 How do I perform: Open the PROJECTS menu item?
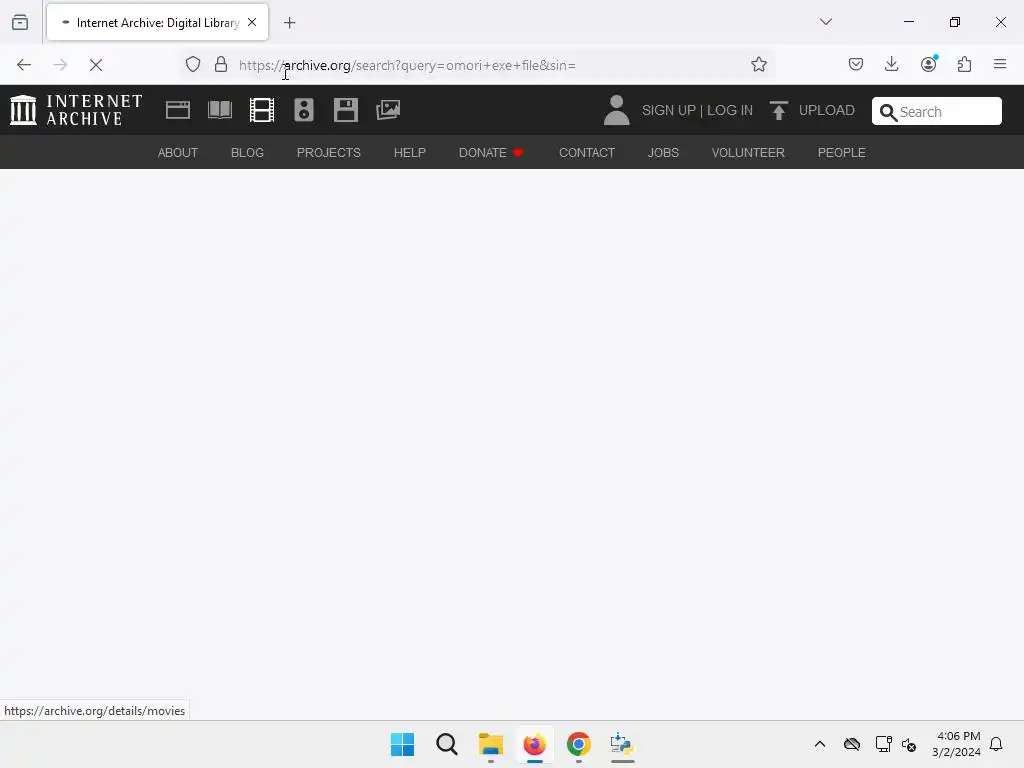click(x=328, y=153)
